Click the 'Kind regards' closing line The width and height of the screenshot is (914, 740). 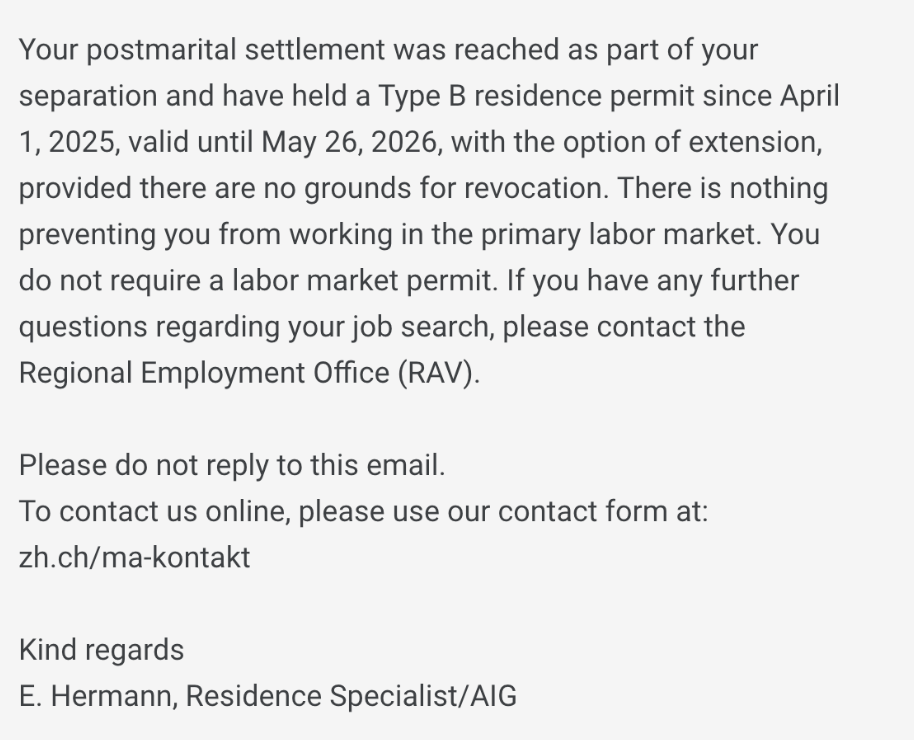pos(101,650)
